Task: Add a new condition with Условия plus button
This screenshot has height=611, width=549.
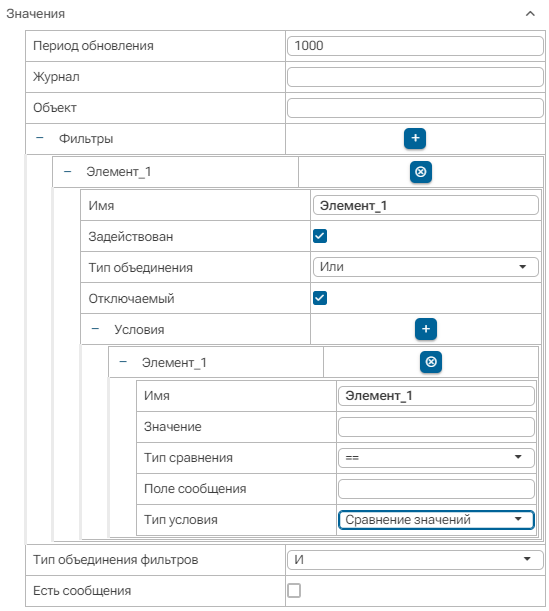Action: tap(426, 329)
